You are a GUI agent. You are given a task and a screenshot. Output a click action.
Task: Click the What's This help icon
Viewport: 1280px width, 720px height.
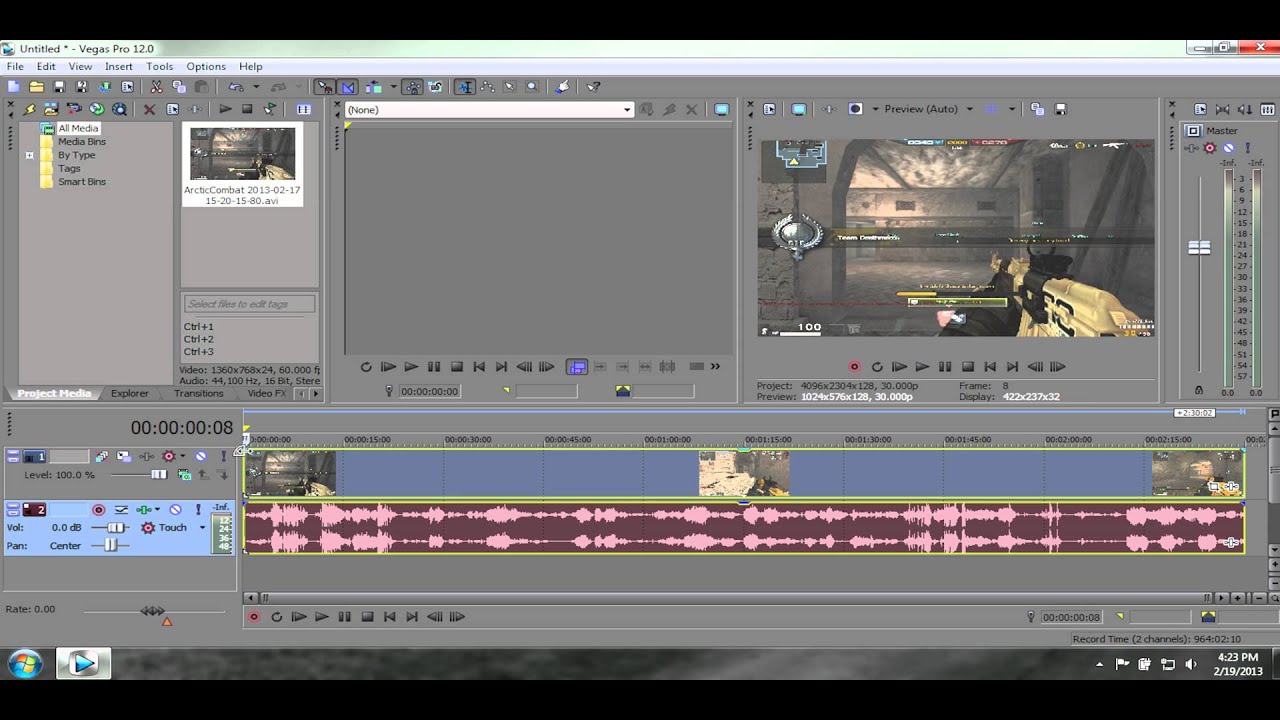[593, 87]
